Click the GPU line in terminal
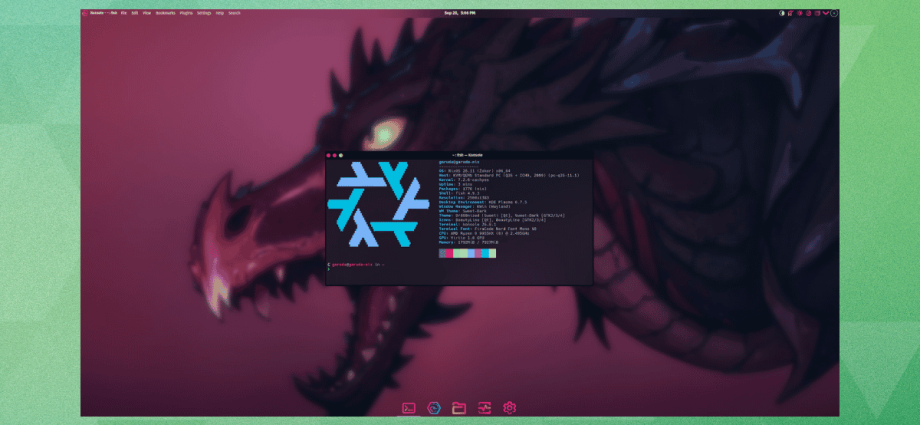 (x=462, y=238)
